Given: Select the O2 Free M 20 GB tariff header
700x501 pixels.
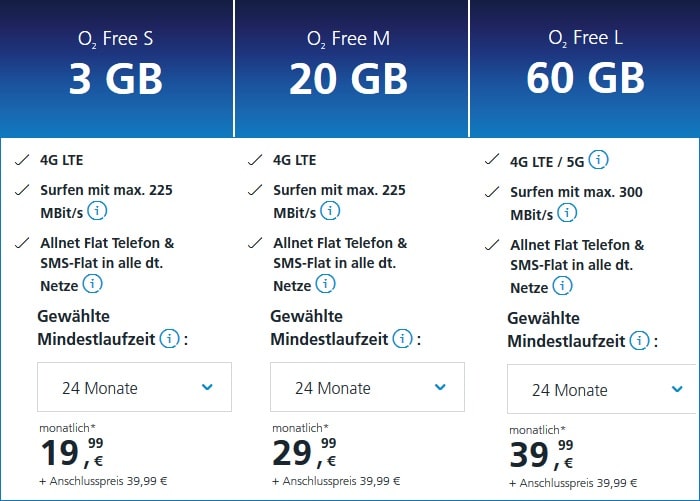Looking at the screenshot, I should tap(351, 68).
